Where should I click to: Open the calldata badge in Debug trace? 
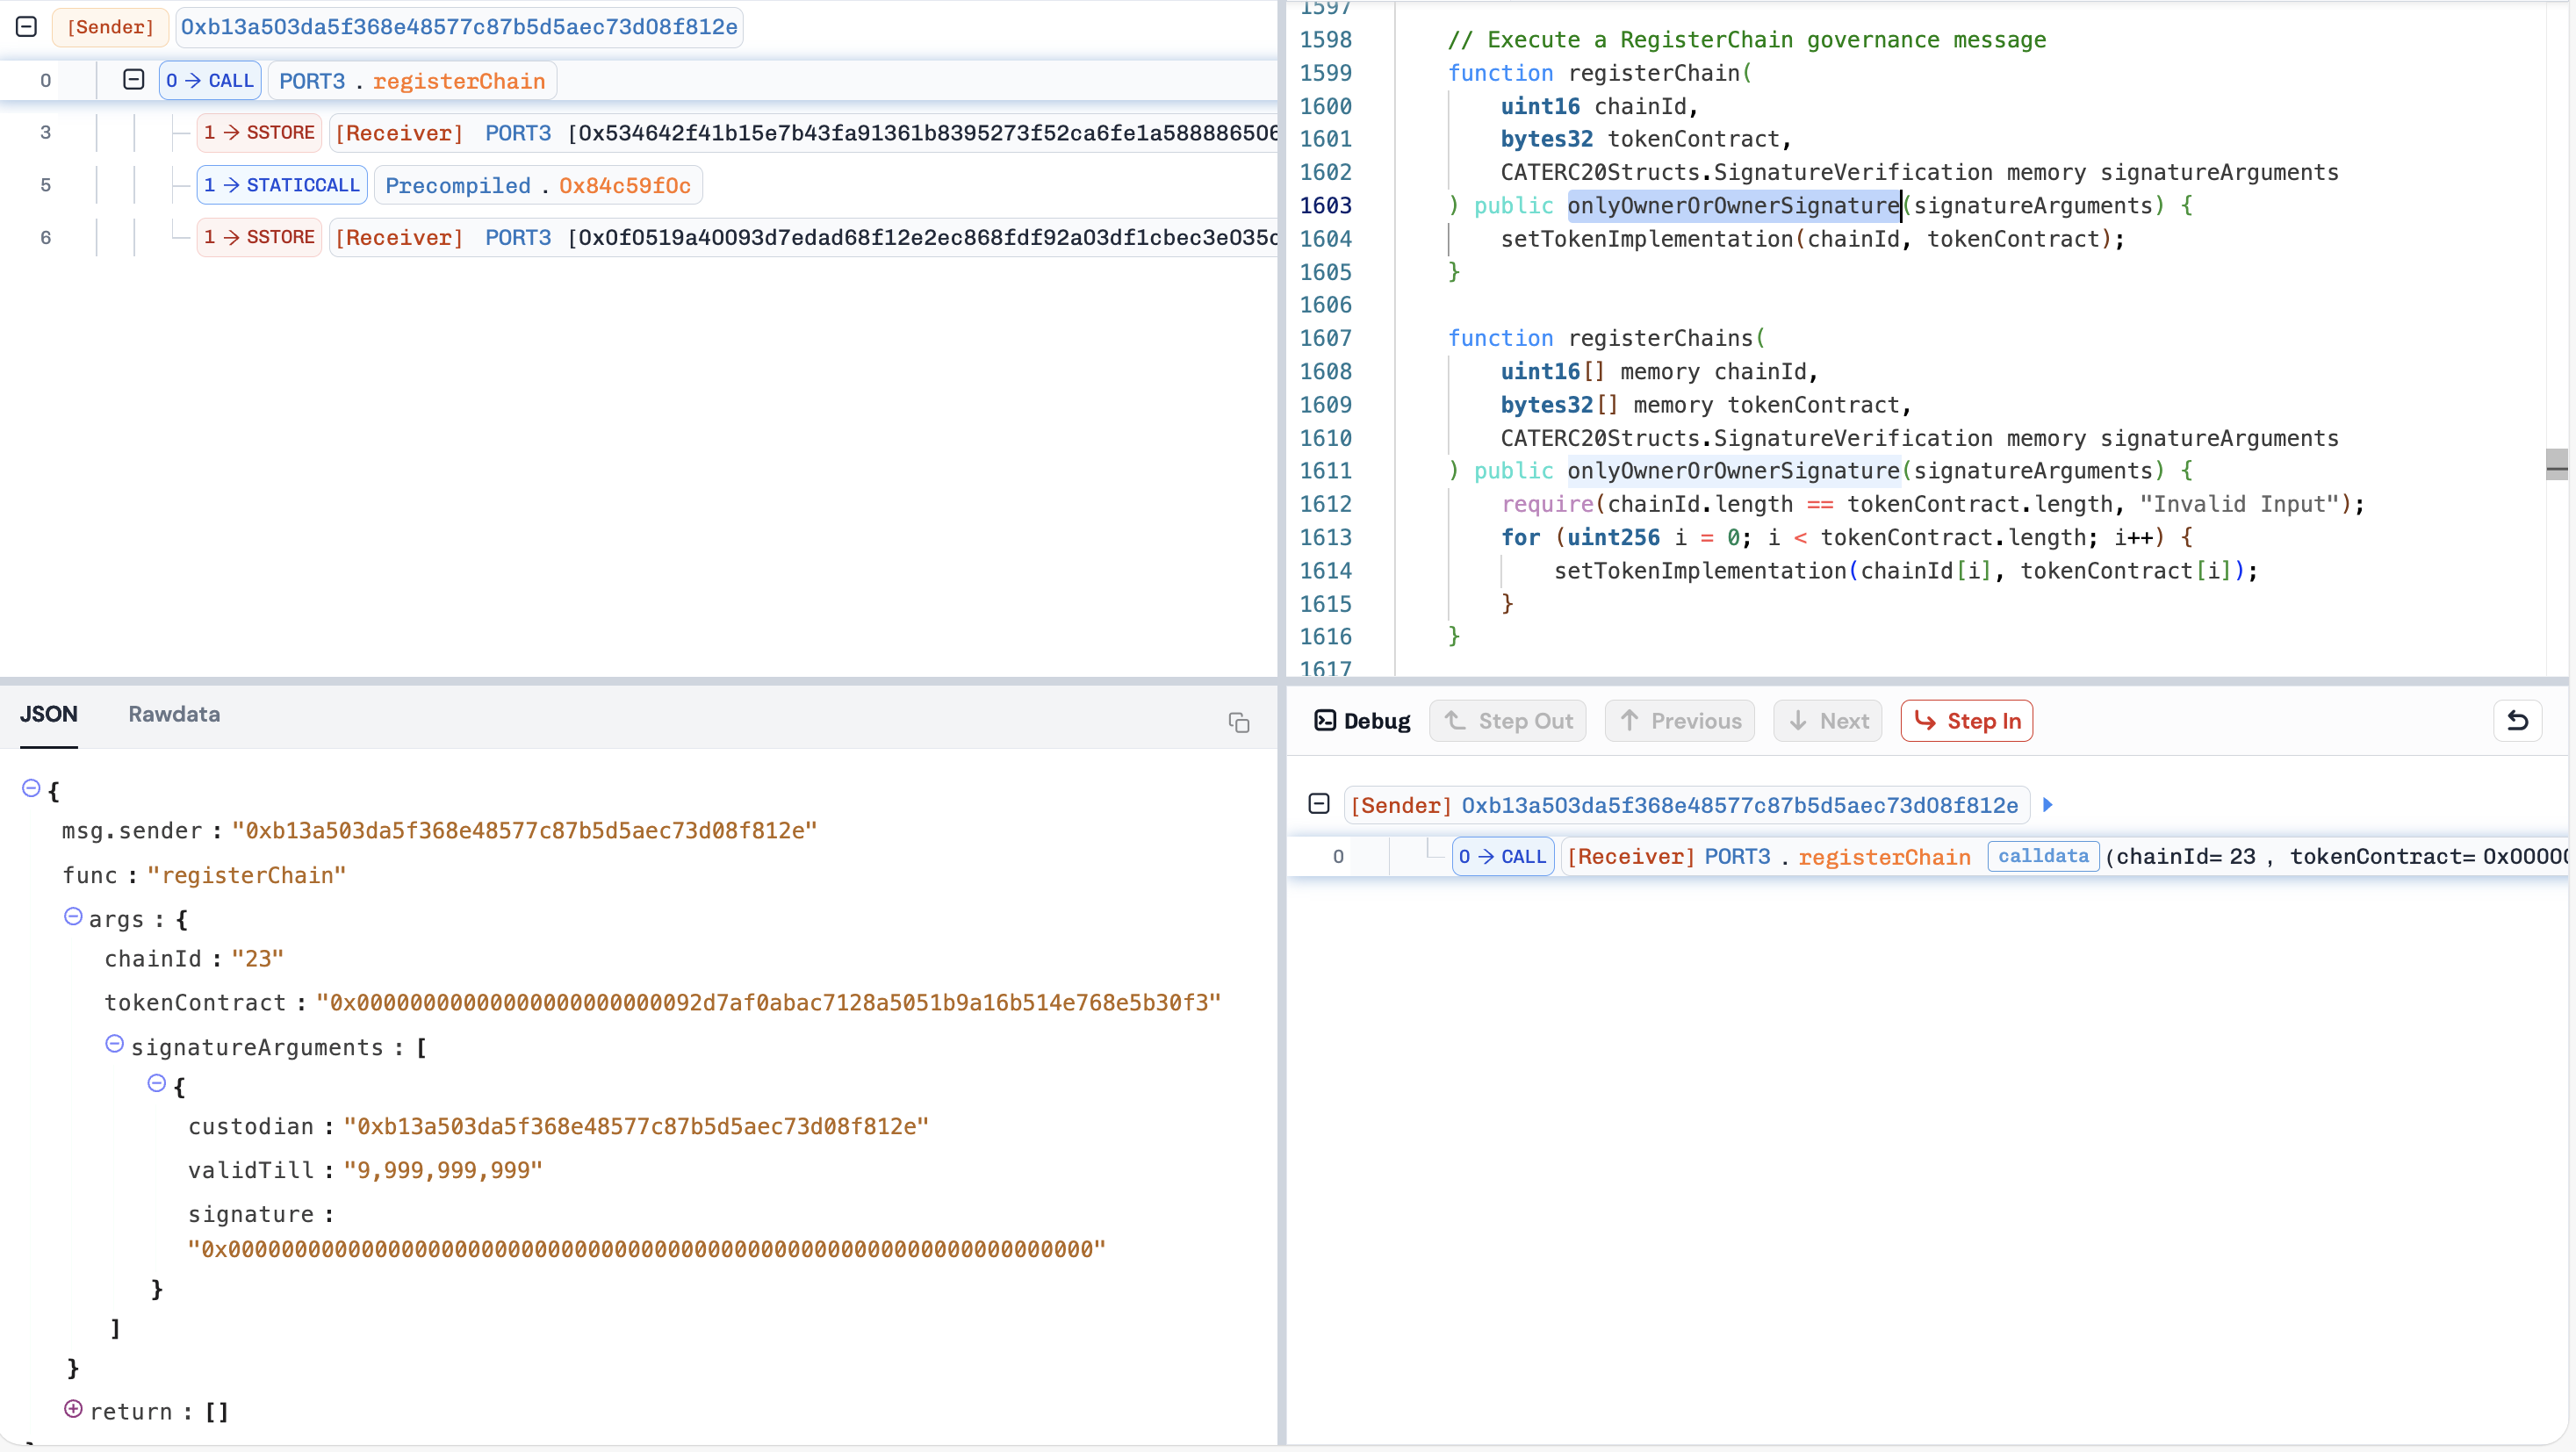click(2042, 856)
